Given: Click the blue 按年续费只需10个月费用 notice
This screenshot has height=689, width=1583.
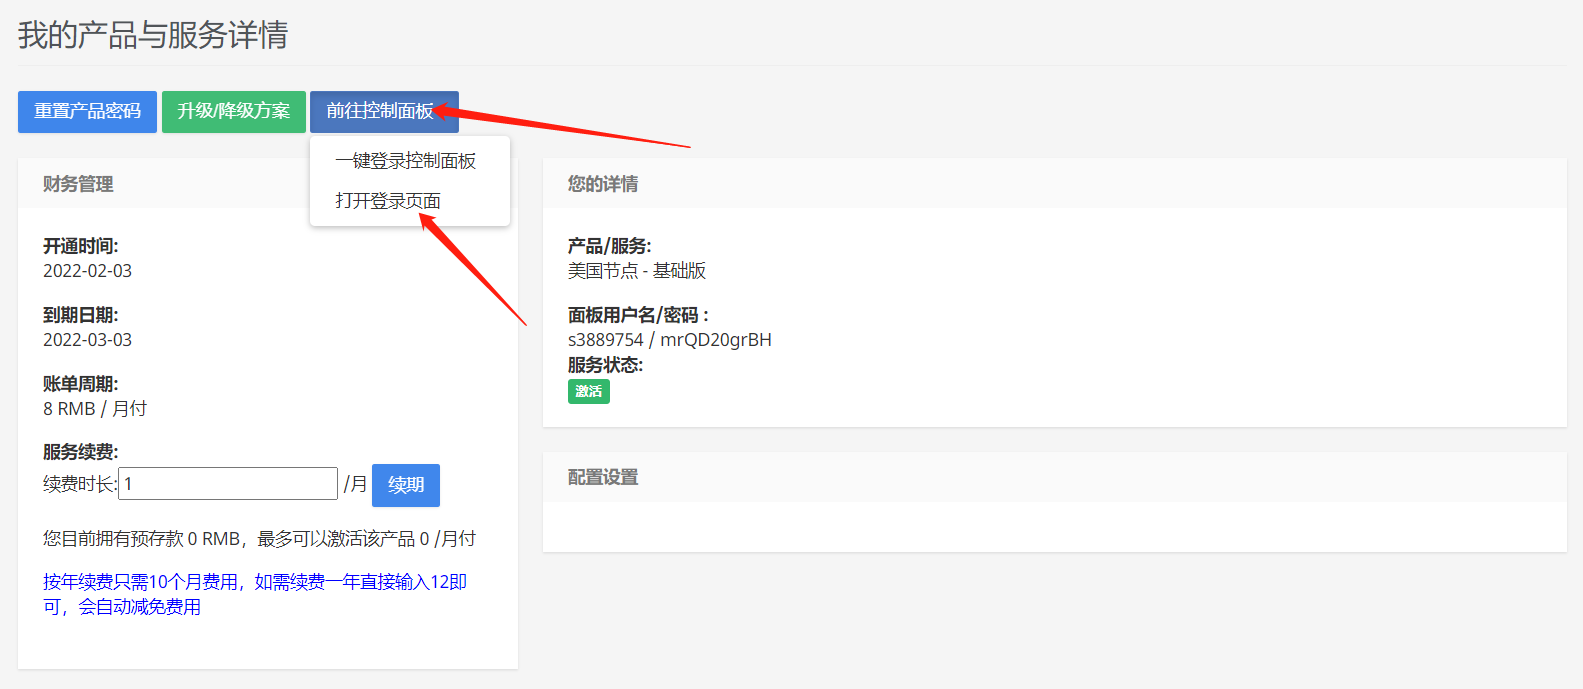Looking at the screenshot, I should click(255, 594).
